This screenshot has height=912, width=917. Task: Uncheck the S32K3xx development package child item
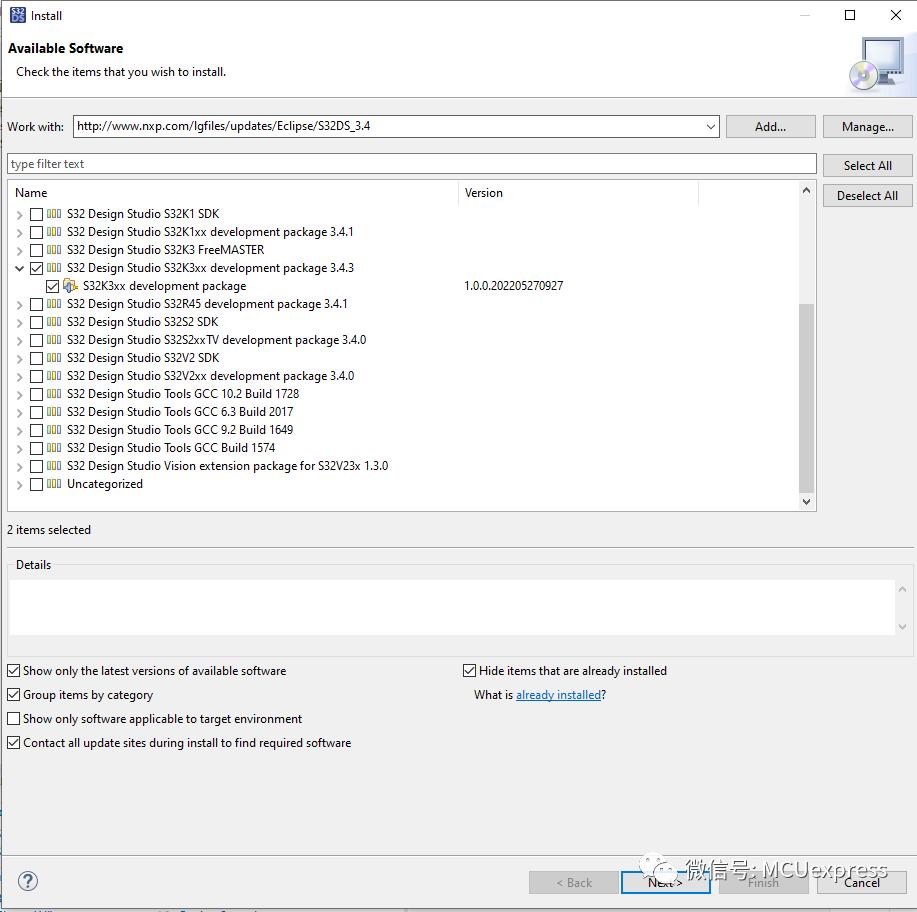52,286
